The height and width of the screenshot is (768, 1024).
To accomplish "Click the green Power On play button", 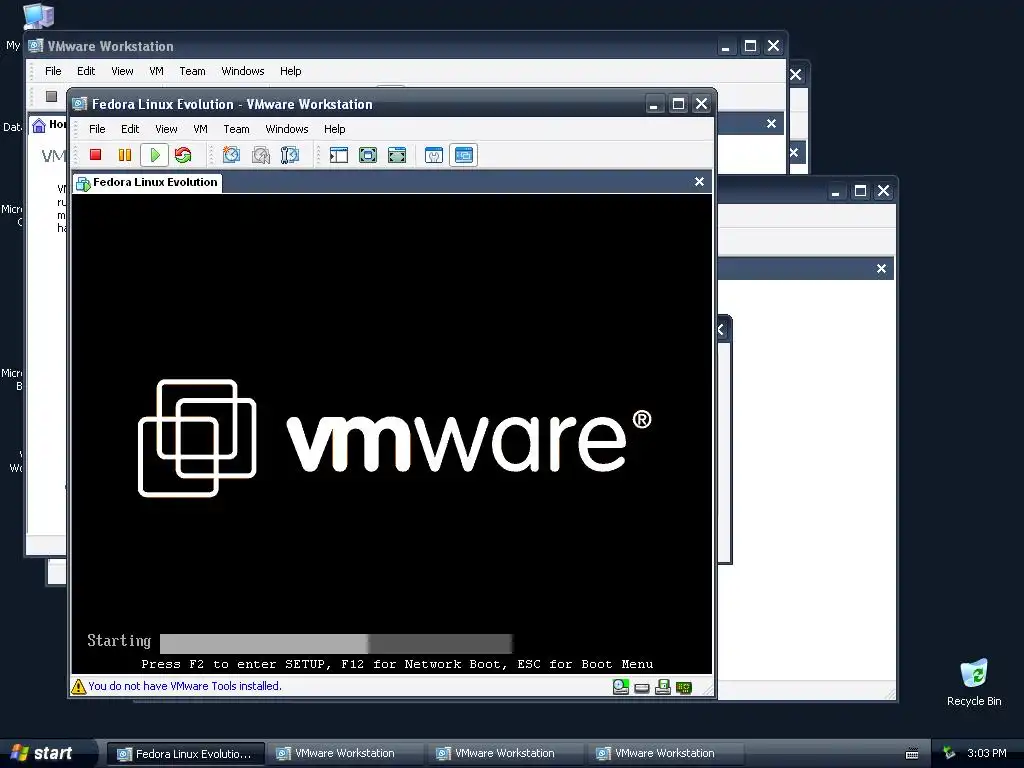I will pos(155,155).
